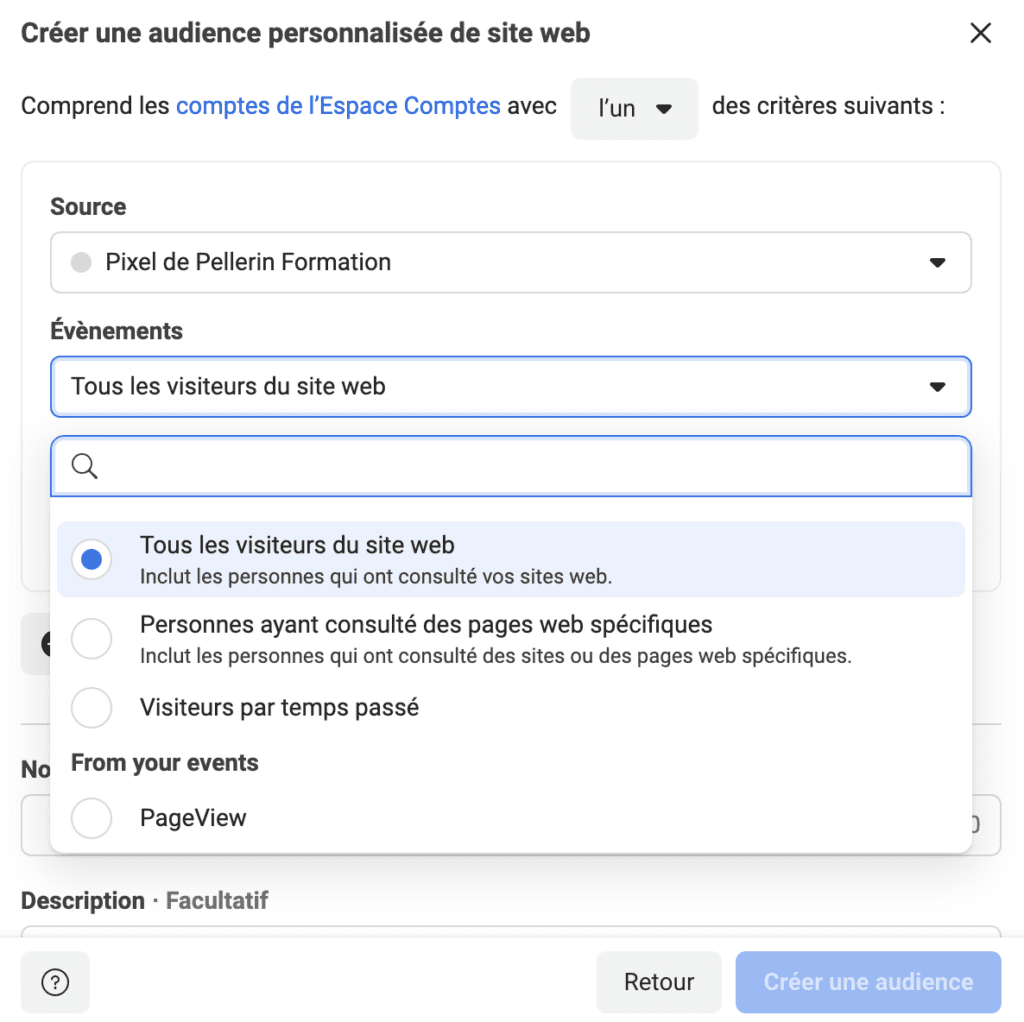Image resolution: width=1024 pixels, height=1022 pixels.
Task: Open the 'l'un' criteria dropdown
Action: point(634,108)
